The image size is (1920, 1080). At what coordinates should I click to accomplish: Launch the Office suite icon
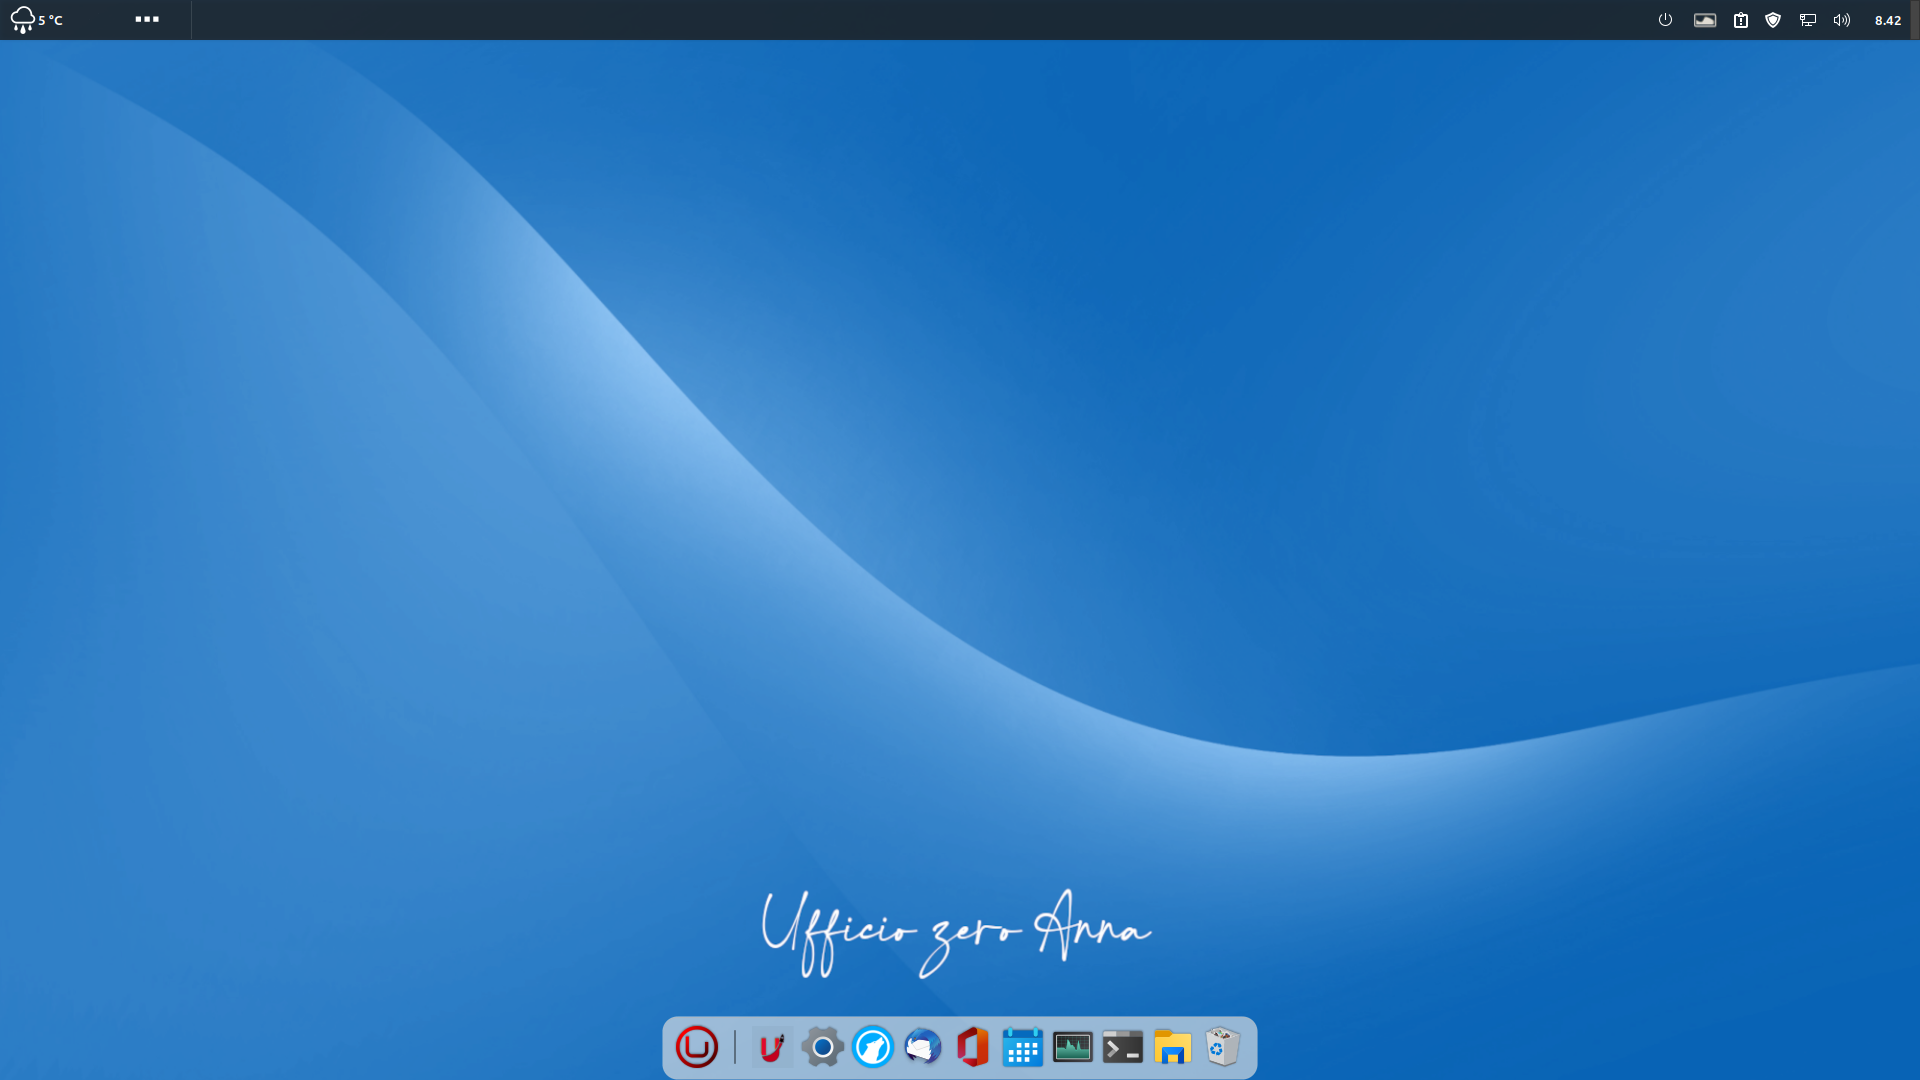(x=972, y=1047)
